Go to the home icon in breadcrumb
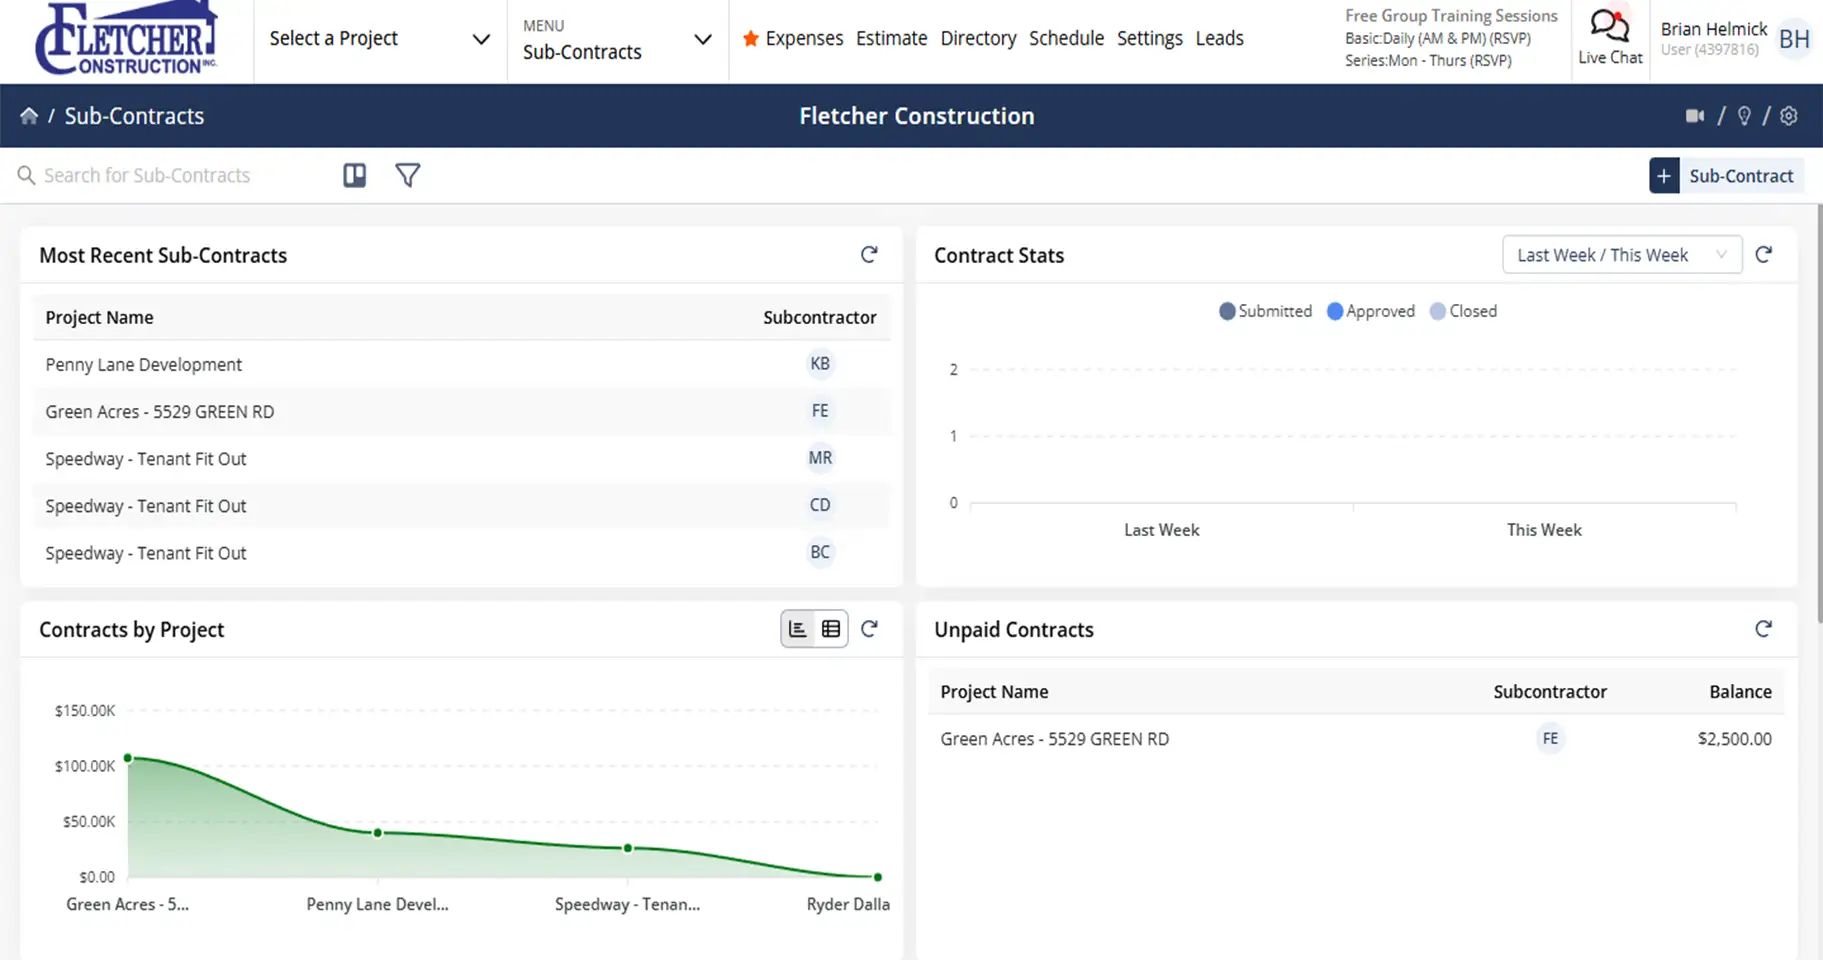The image size is (1823, 960). [29, 116]
